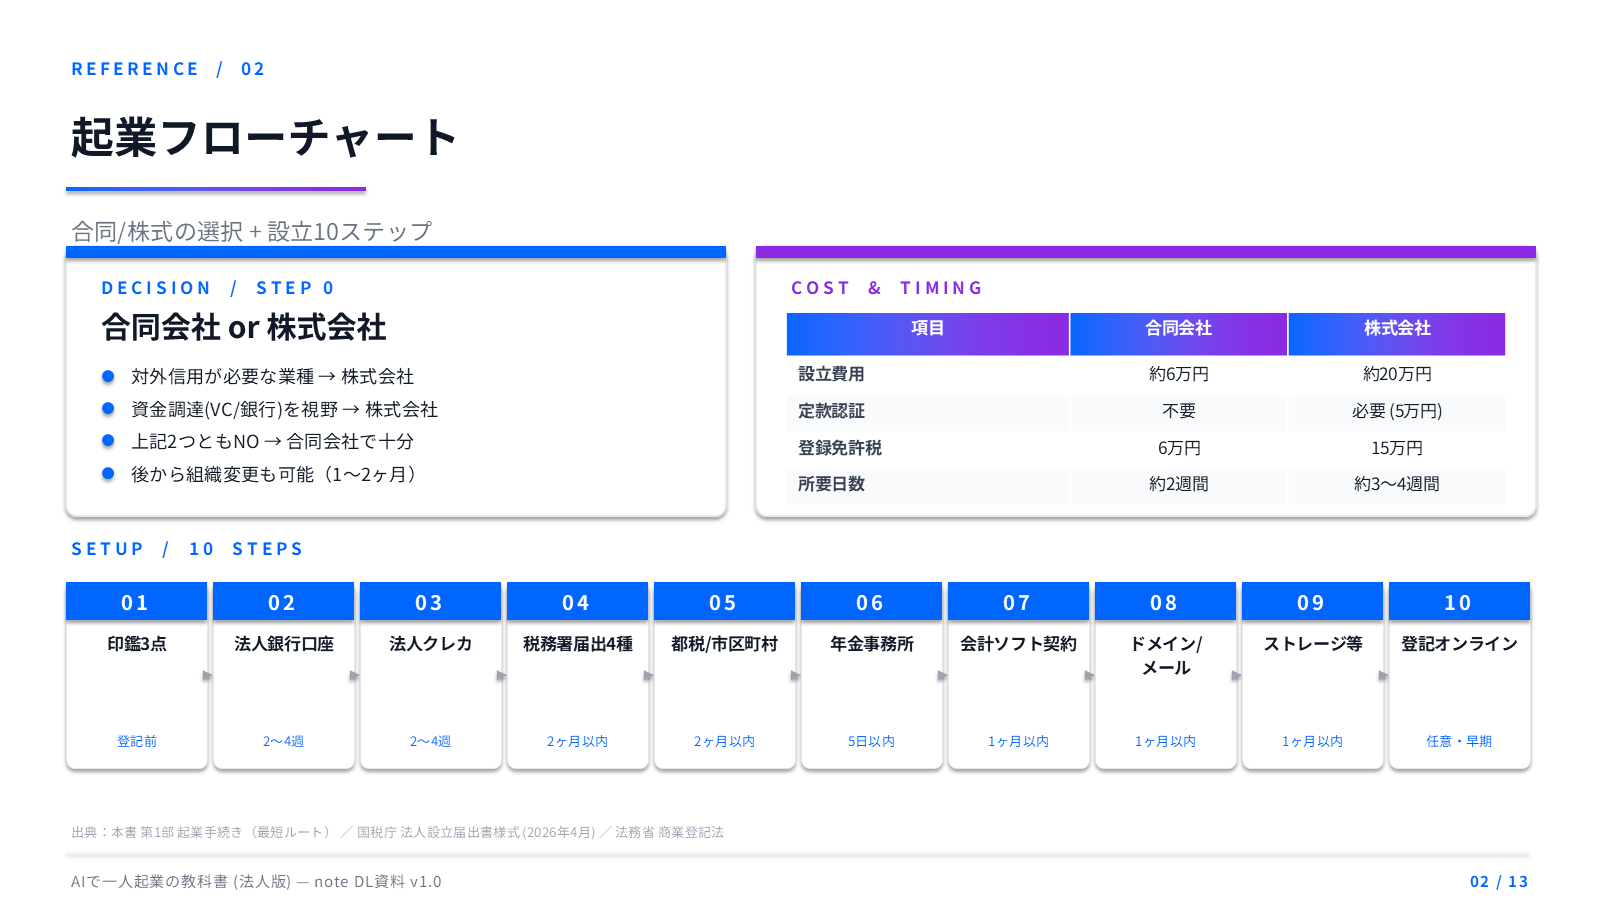Screen dimensions: 1600x900
Task: Click cell 15万円
Action: click(1397, 448)
